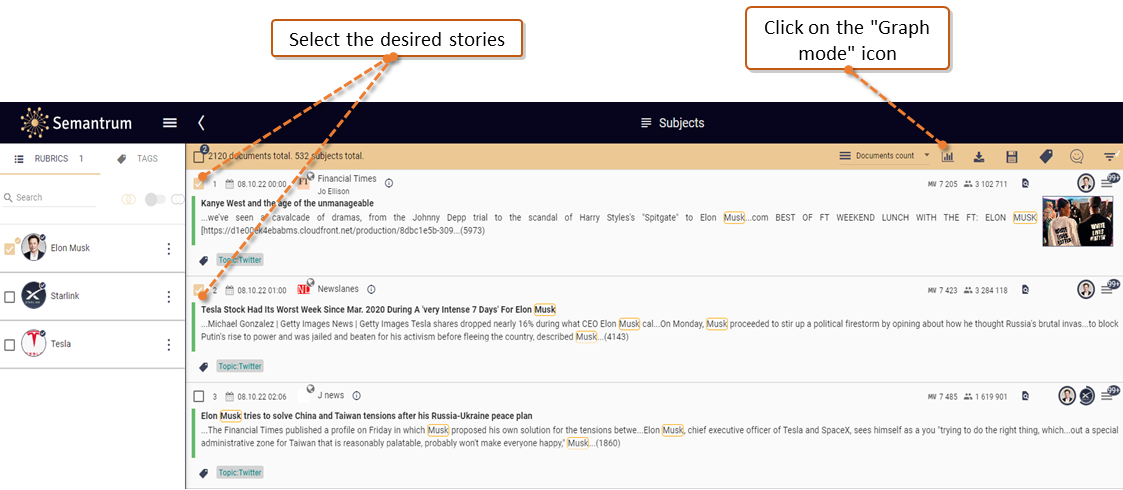Select the Starlink rubric logo
Viewport: 1123px width, 490px height.
pos(33,296)
